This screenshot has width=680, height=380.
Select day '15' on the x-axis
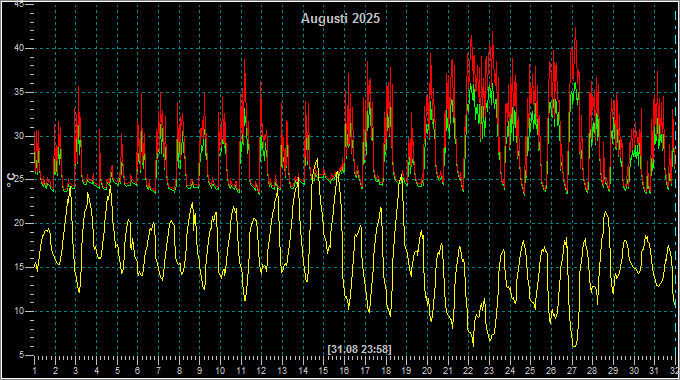tap(324, 371)
